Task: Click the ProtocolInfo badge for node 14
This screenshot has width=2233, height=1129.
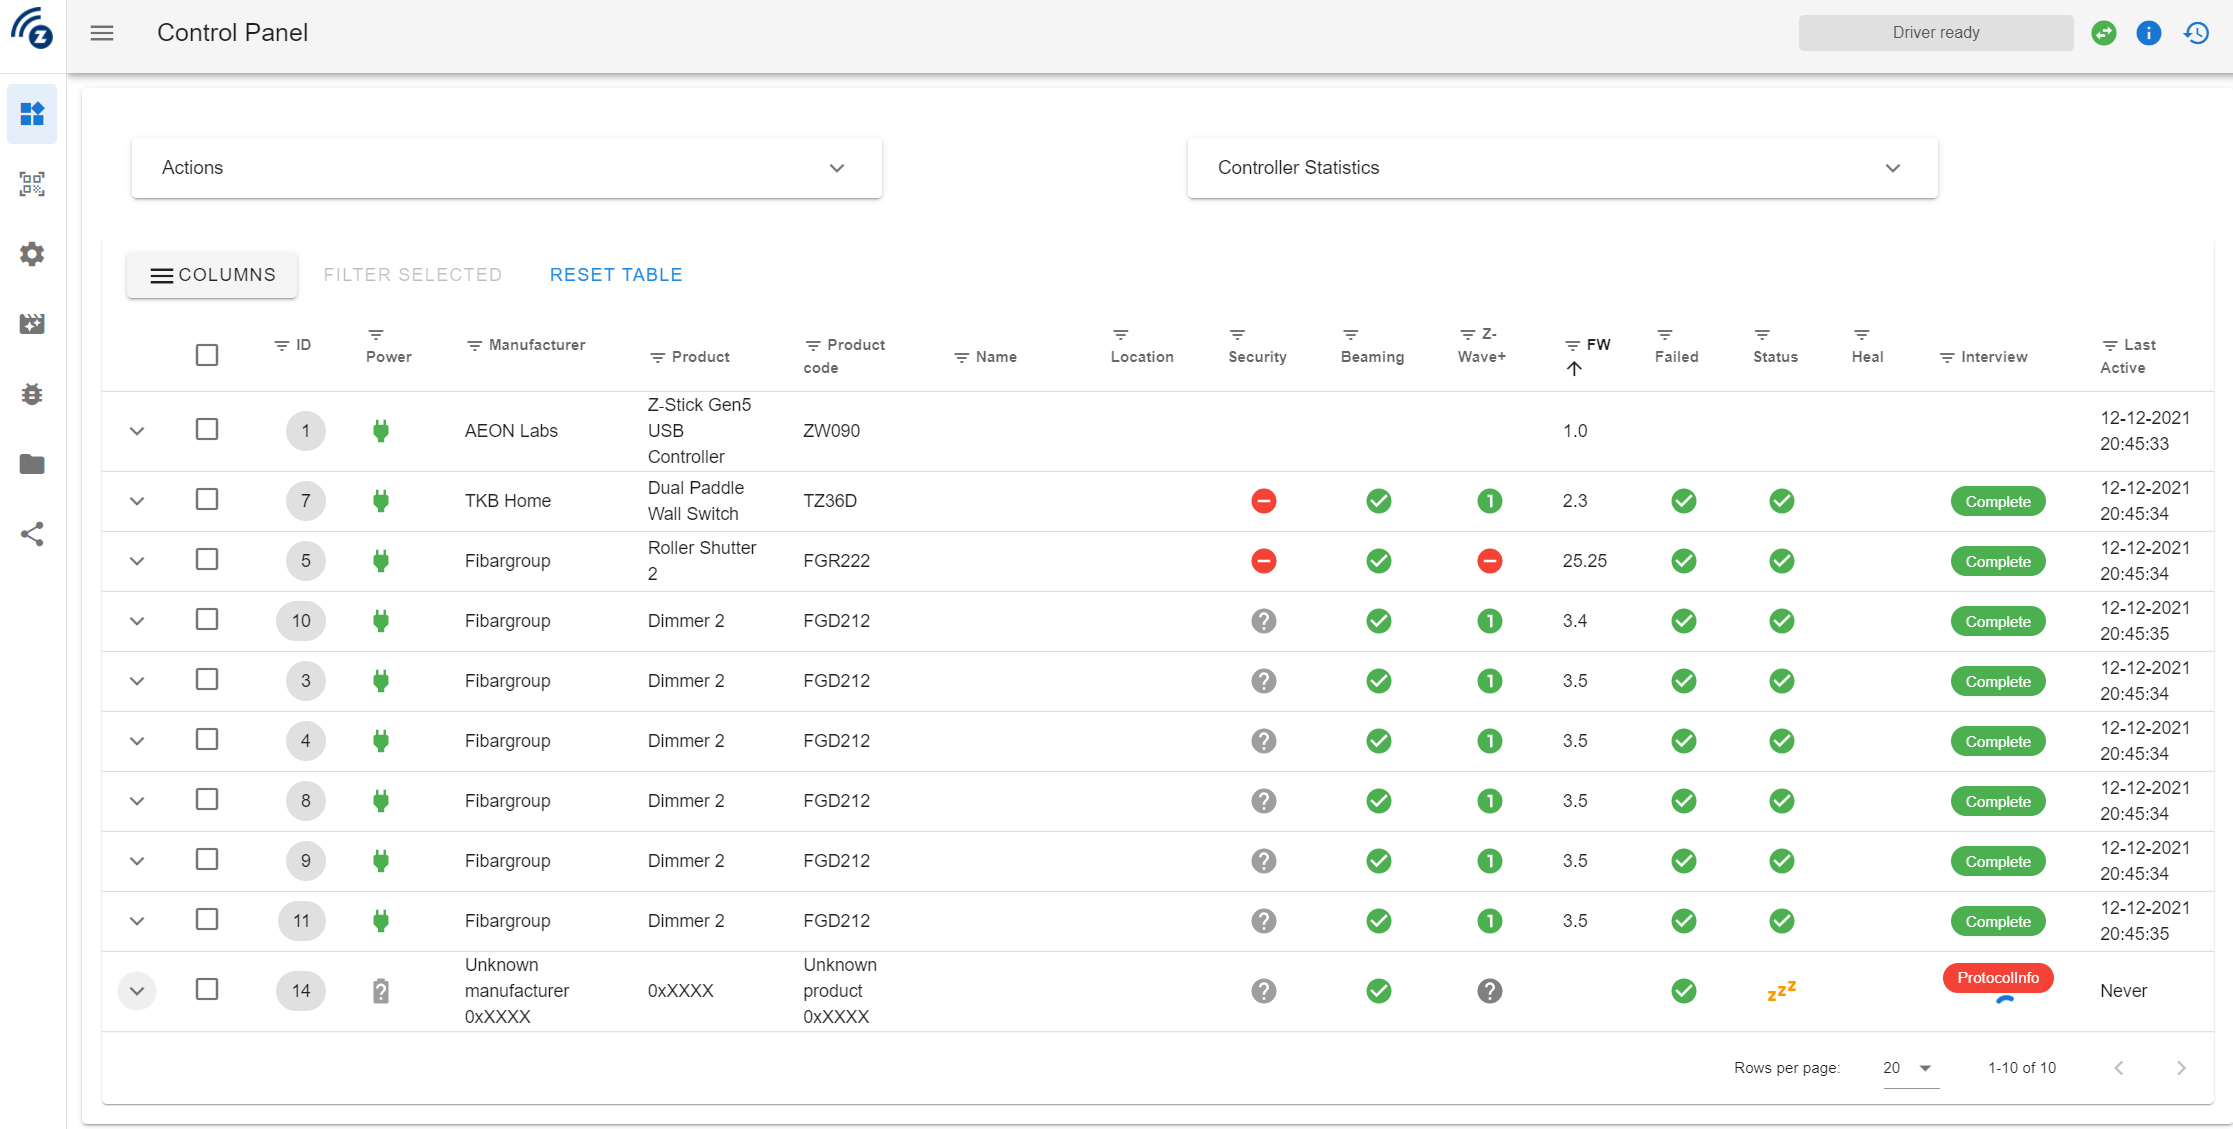Action: 1997,978
